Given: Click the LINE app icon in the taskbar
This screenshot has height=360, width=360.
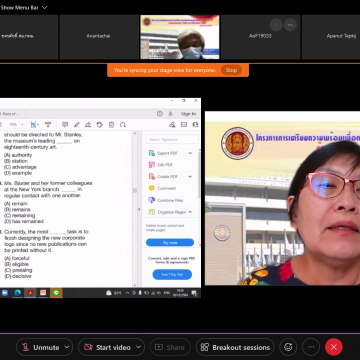Looking at the screenshot, I should 56,293.
